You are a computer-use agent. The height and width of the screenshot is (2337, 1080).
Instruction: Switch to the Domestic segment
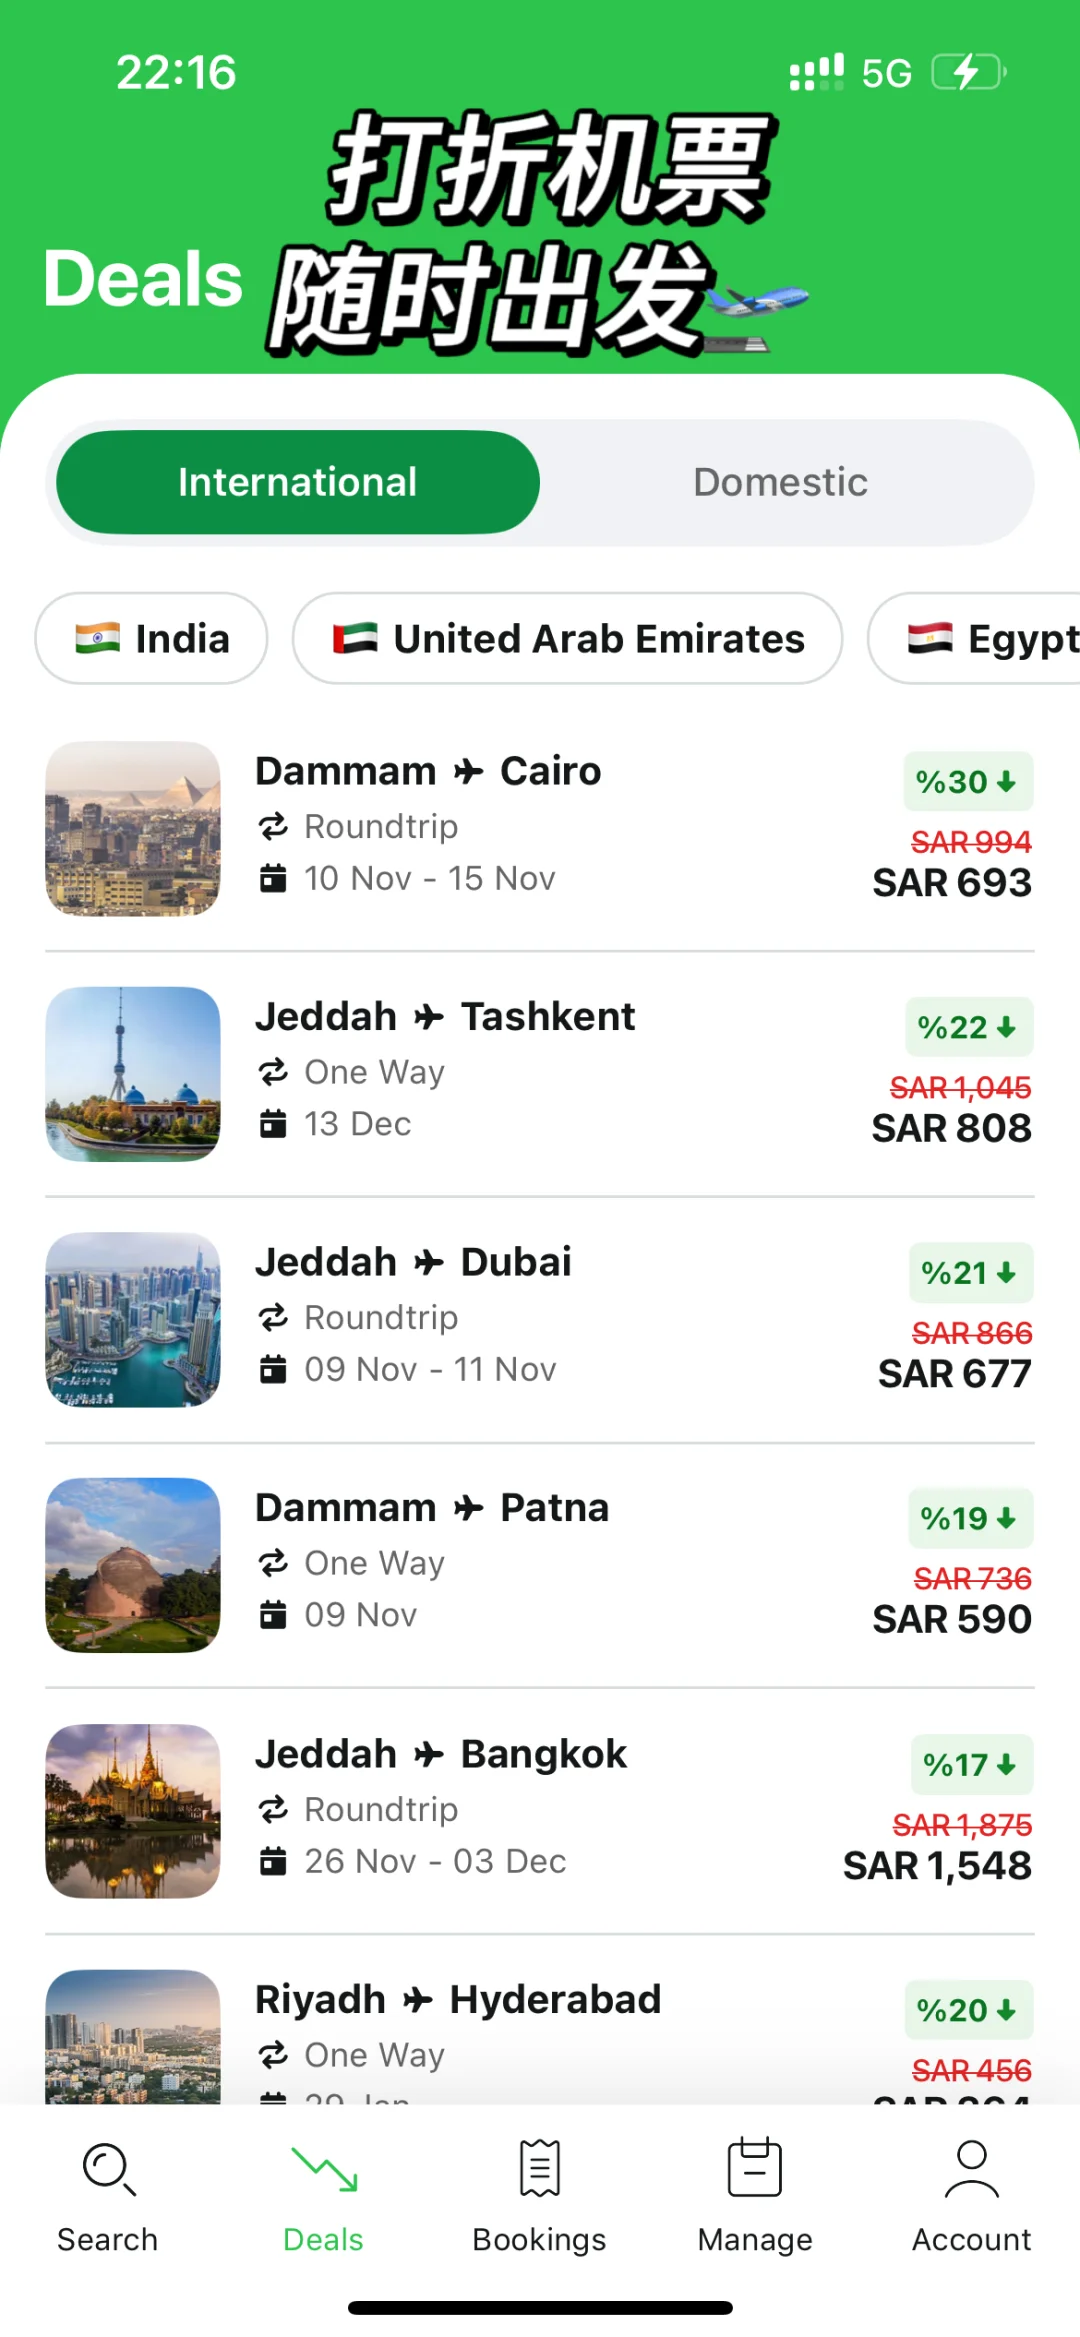click(780, 482)
